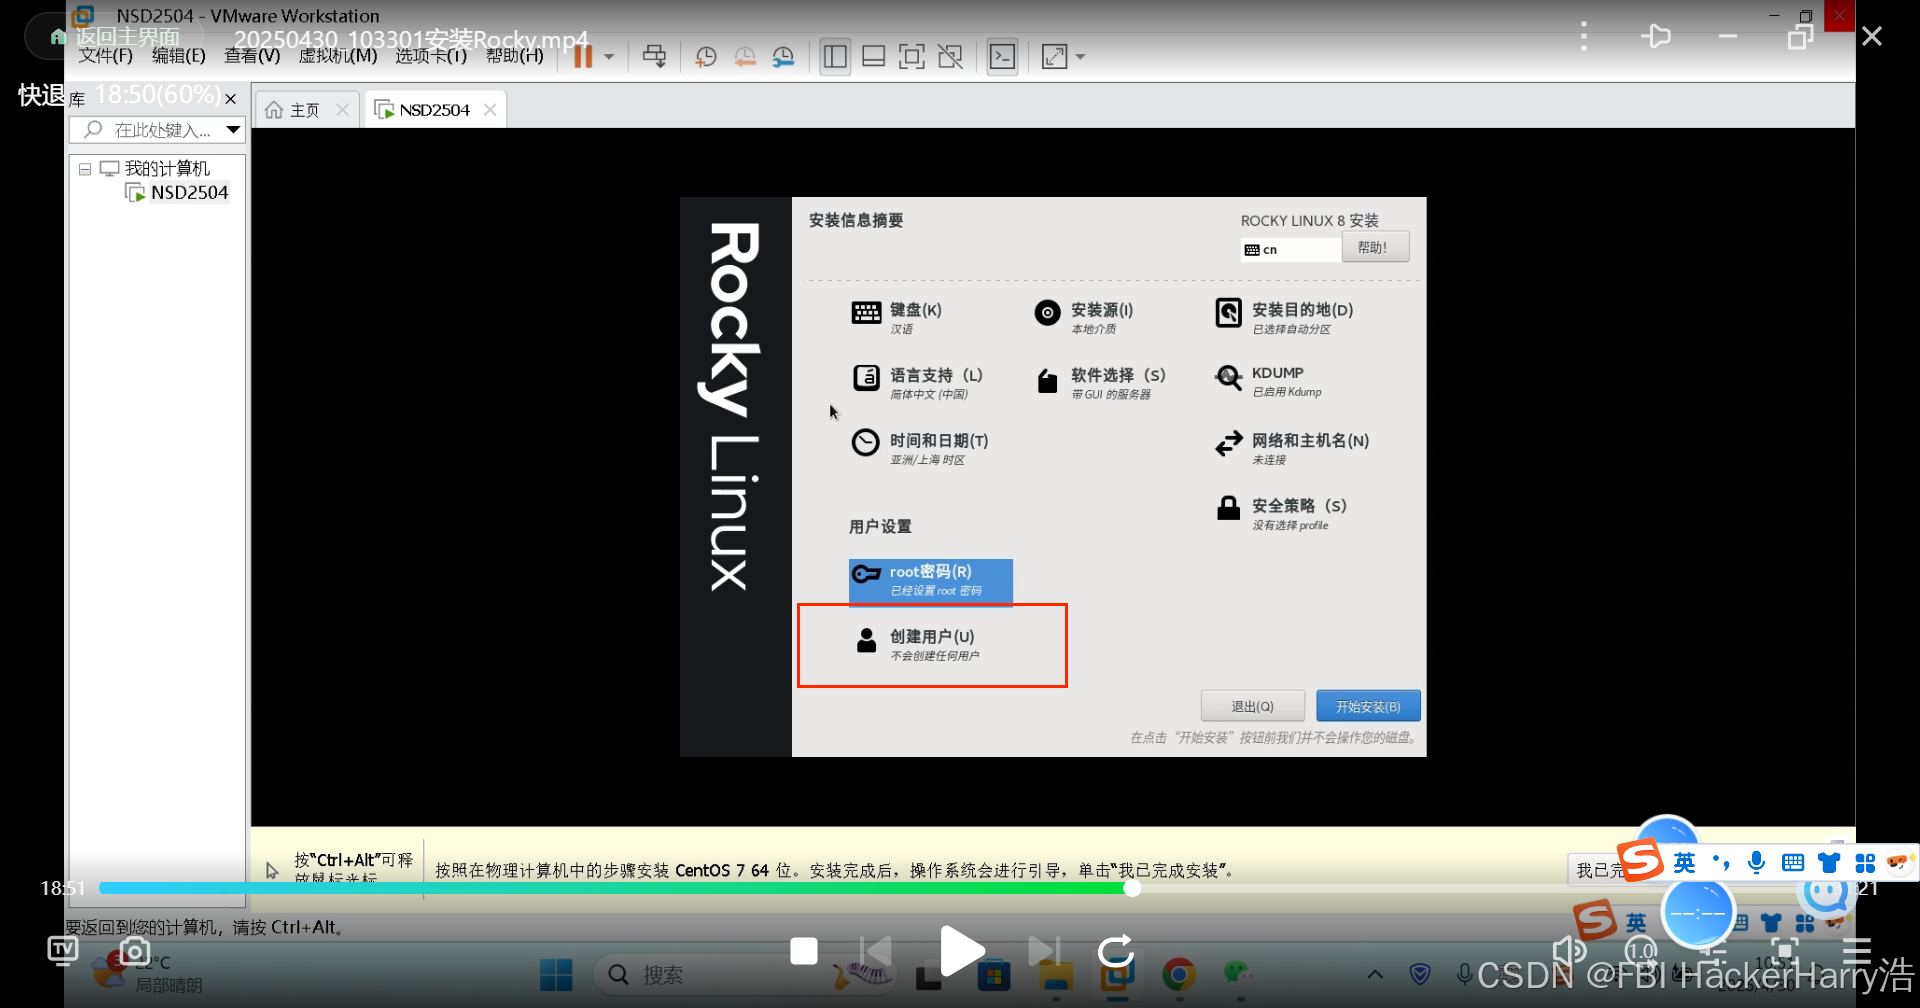
Task: Click the full screen mode toolbar icon
Action: click(912, 57)
